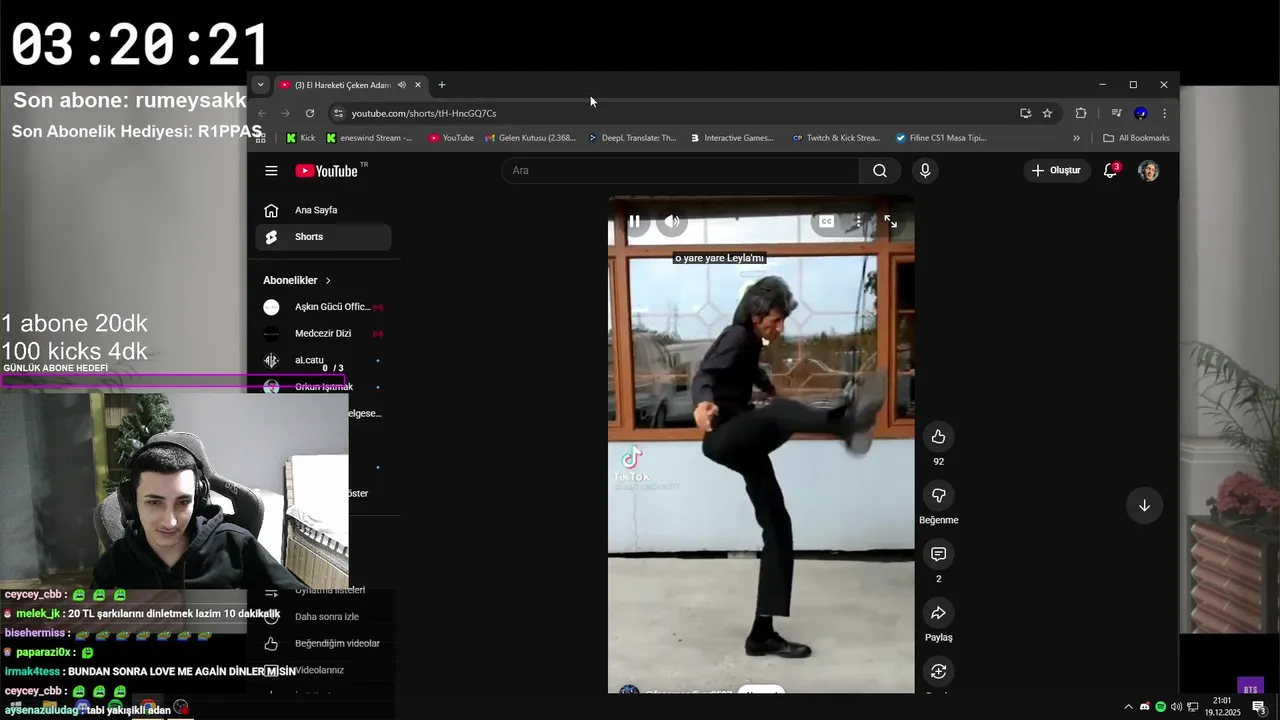
Task: Open the All Bookmarks folder
Action: [1136, 138]
